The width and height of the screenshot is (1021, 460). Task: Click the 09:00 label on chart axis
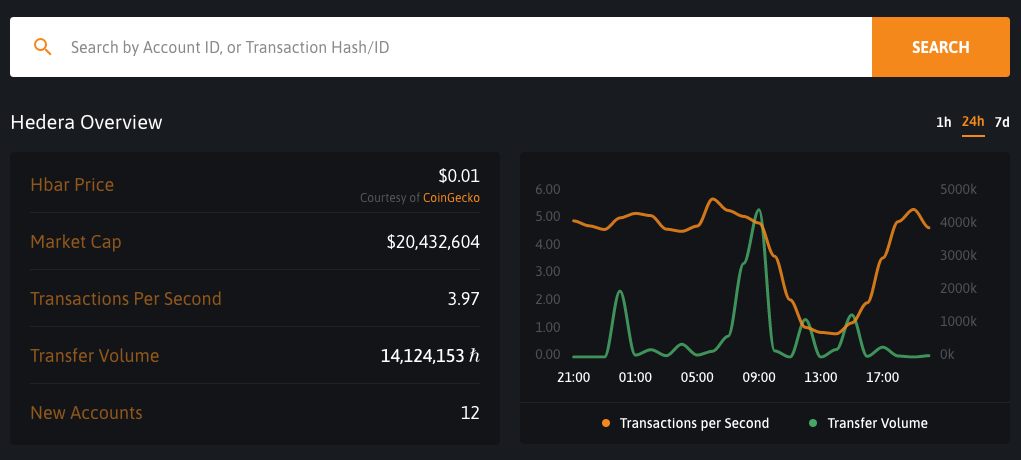click(759, 378)
